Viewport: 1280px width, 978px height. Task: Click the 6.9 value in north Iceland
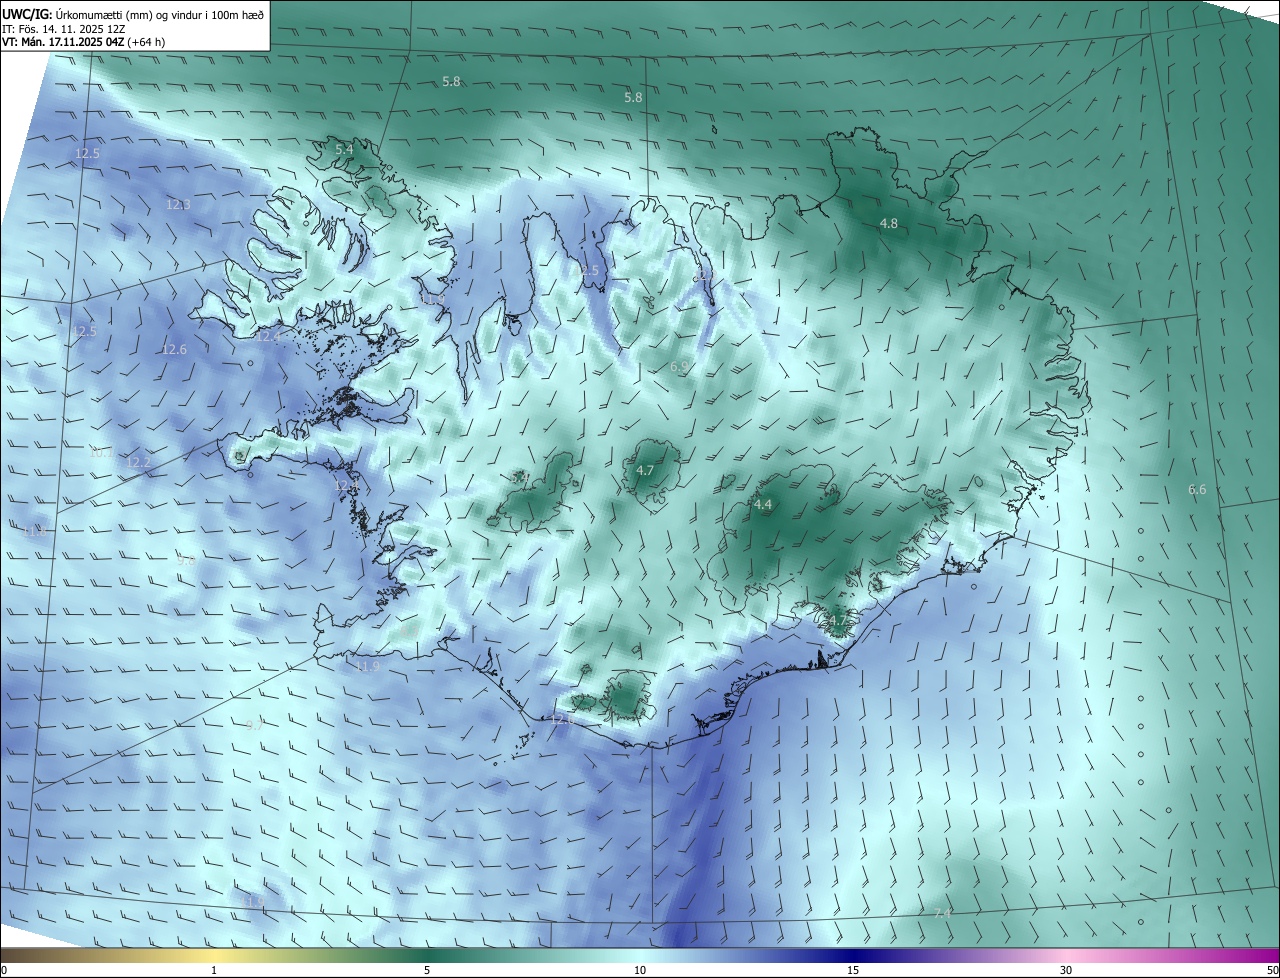pyautogui.click(x=679, y=367)
